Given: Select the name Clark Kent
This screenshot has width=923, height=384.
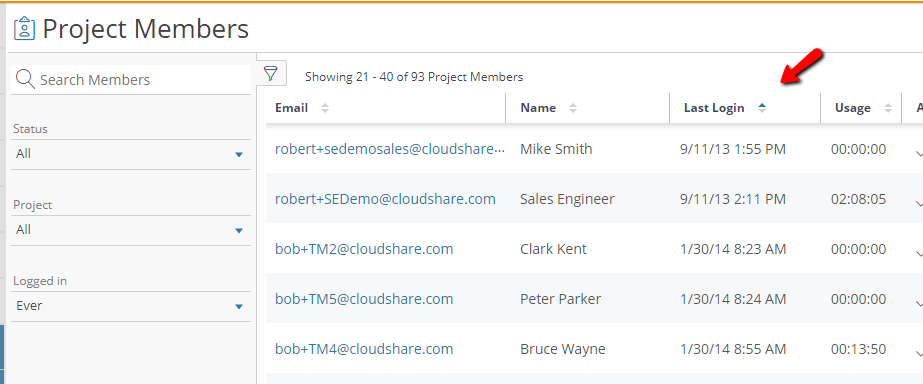Looking at the screenshot, I should tap(553, 249).
